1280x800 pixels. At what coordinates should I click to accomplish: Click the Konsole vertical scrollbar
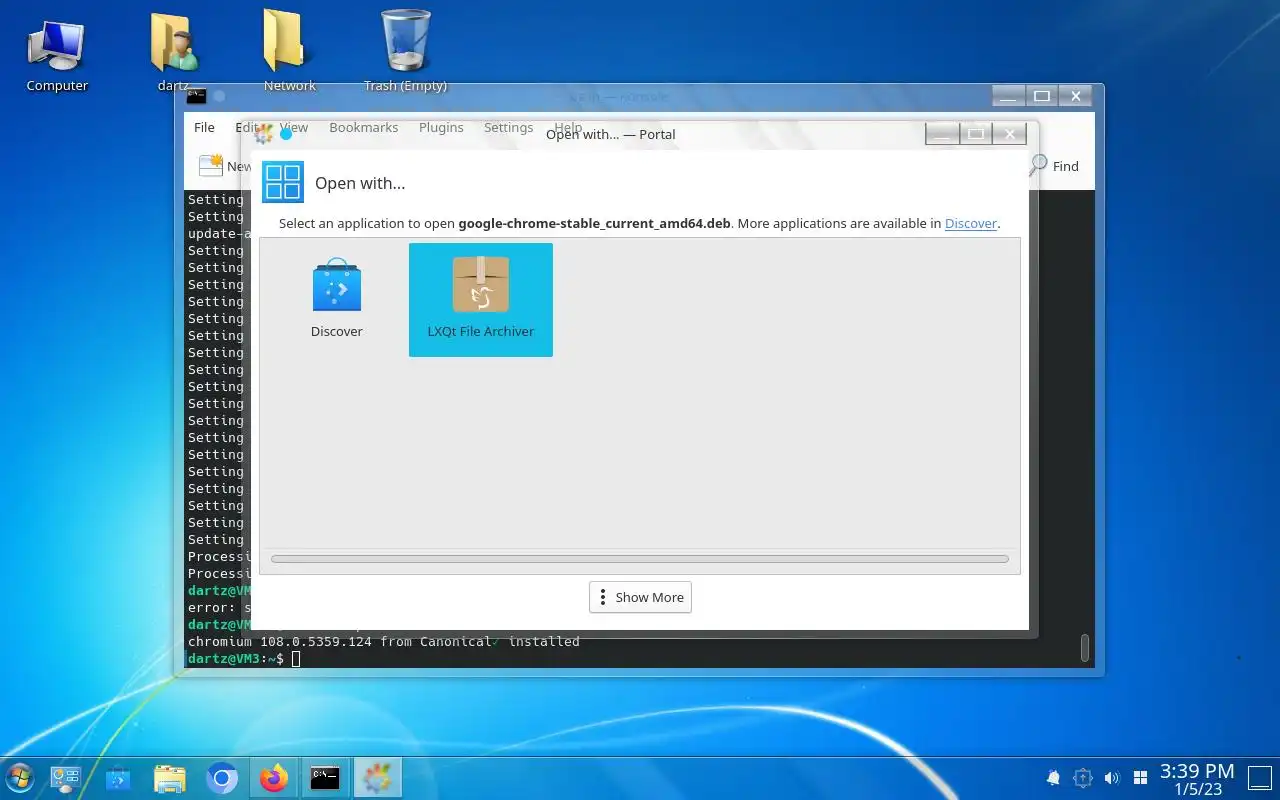pos(1085,647)
